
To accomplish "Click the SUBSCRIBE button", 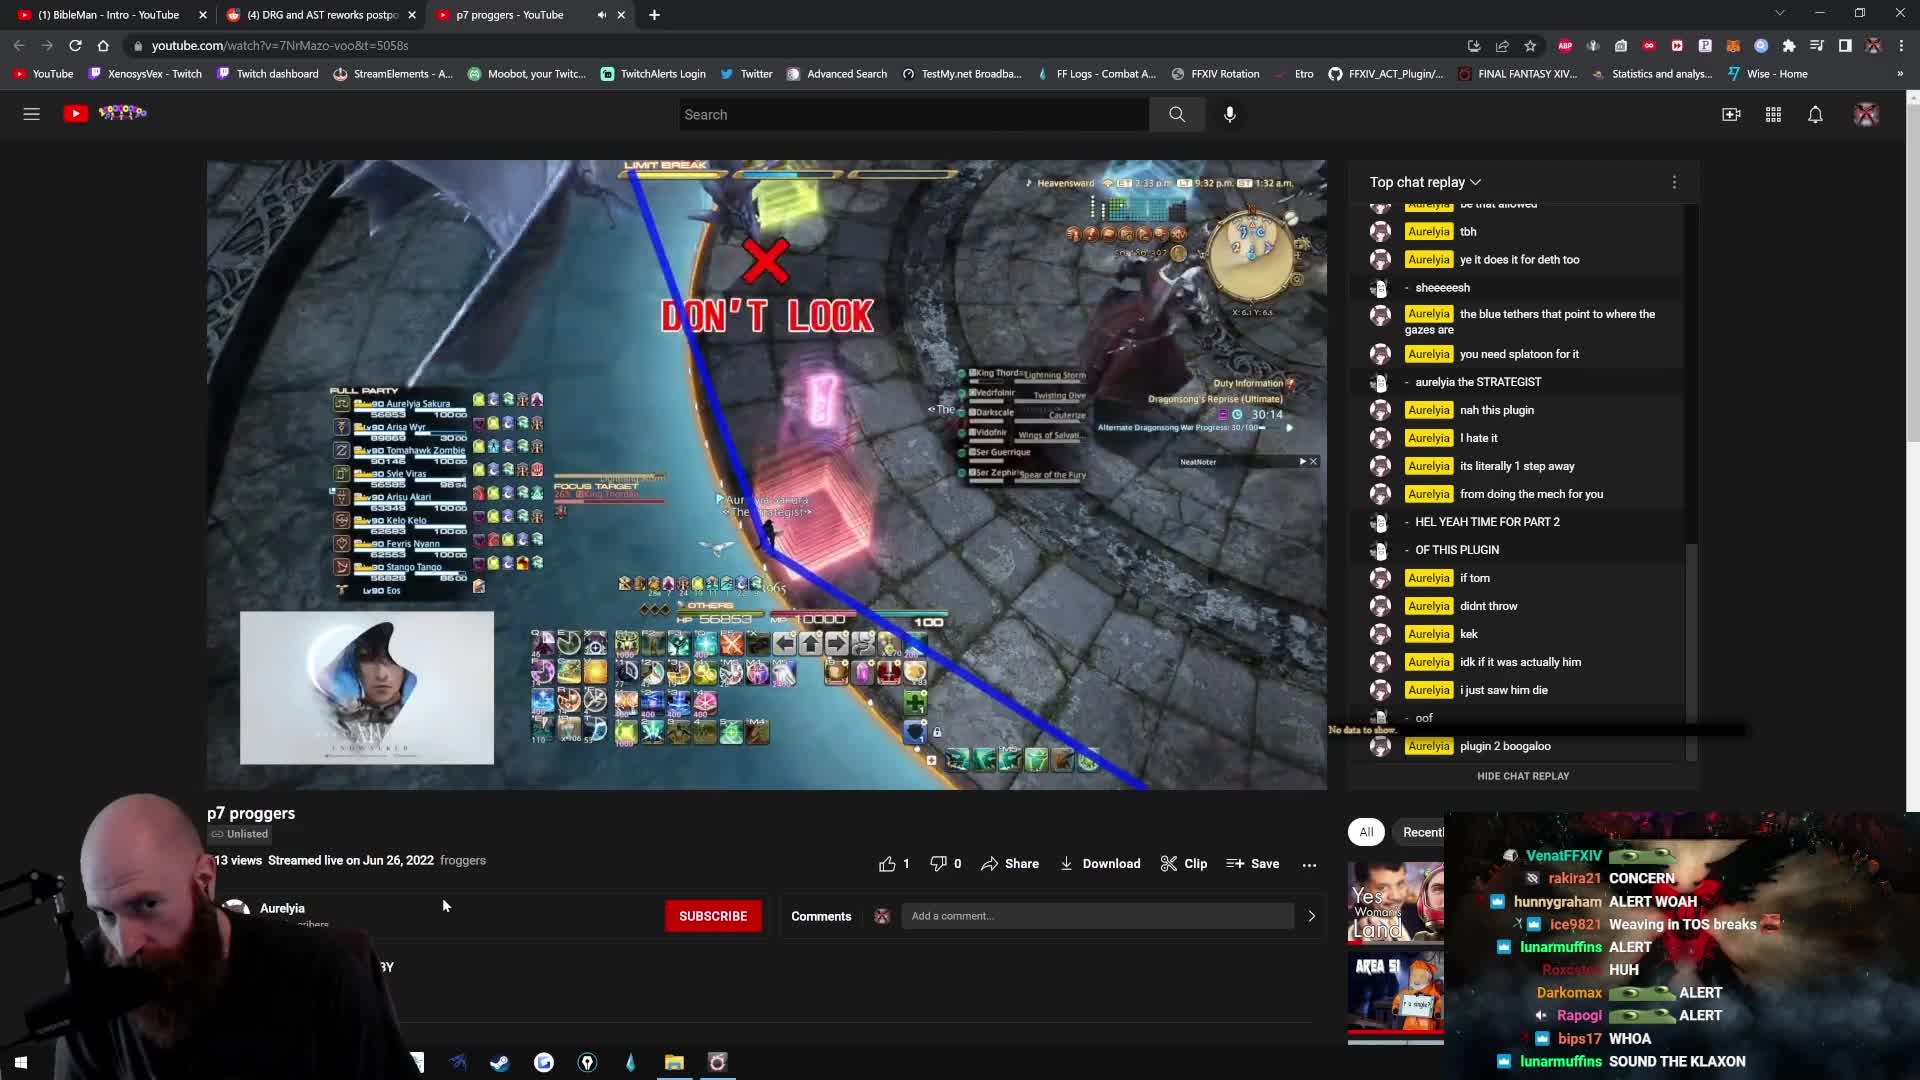I will 713,915.
